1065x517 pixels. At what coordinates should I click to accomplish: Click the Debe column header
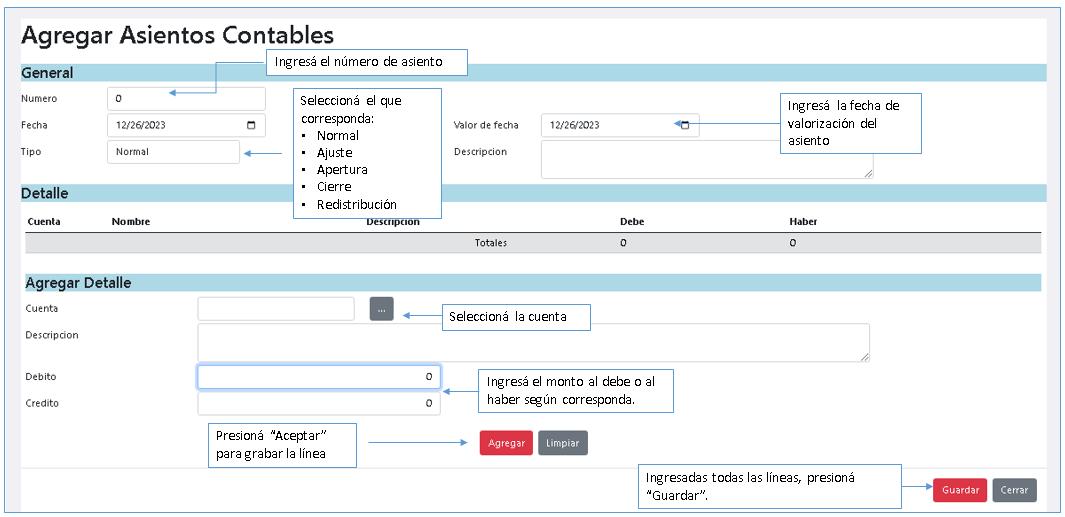(x=631, y=221)
